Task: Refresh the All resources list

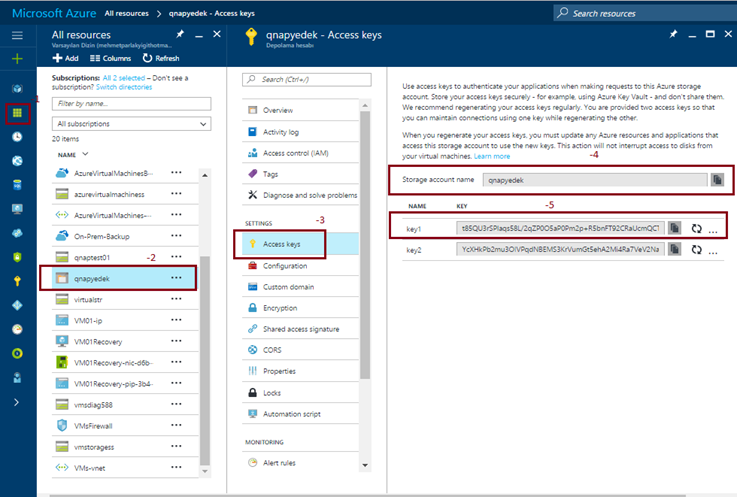Action: click(x=161, y=58)
